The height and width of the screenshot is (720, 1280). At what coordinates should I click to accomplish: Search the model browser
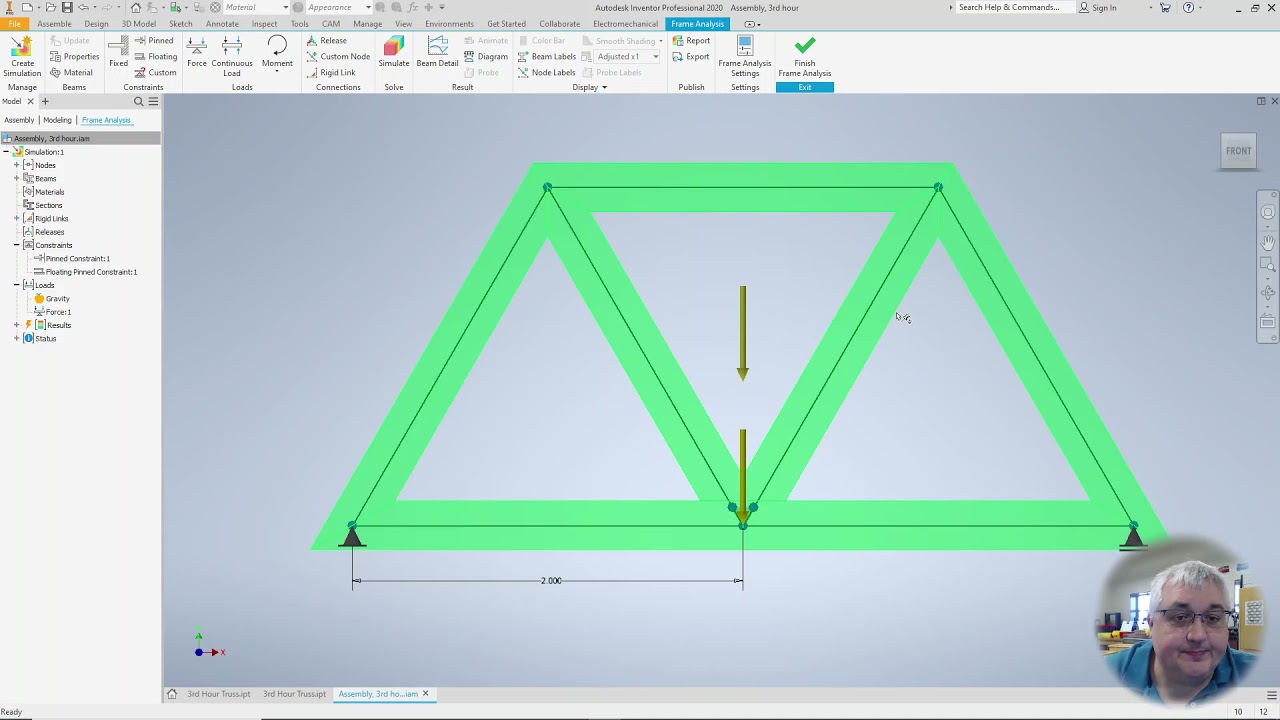pos(139,102)
